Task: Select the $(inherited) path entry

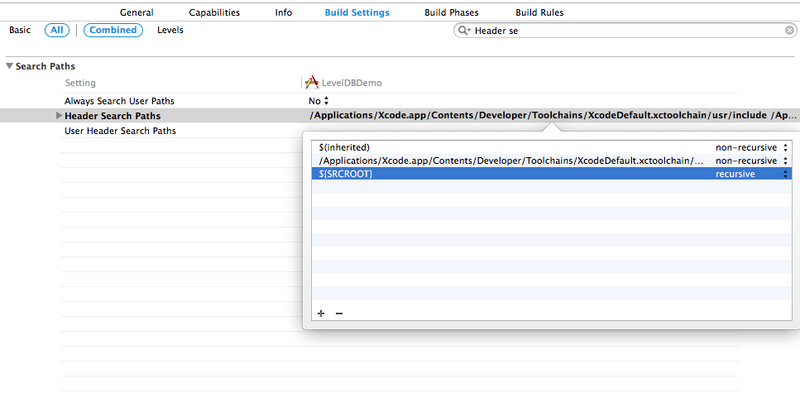Action: pyautogui.click(x=344, y=148)
